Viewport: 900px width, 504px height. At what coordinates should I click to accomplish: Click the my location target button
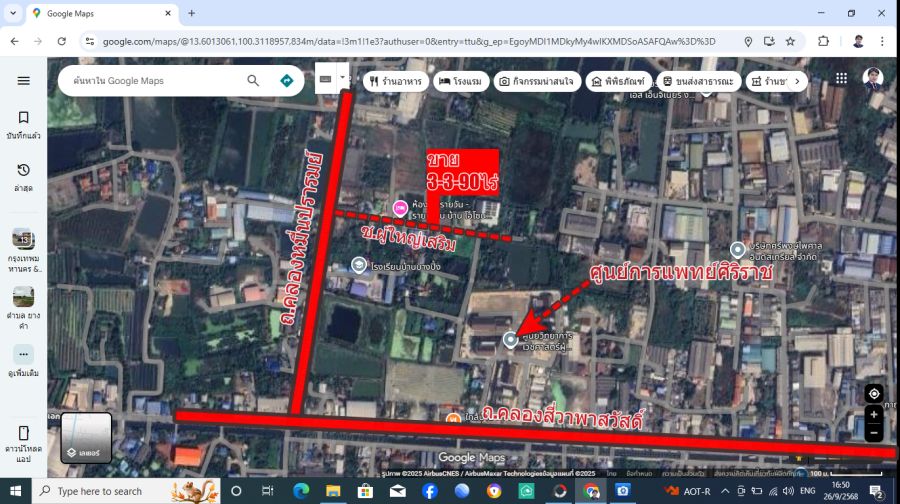coord(873,393)
